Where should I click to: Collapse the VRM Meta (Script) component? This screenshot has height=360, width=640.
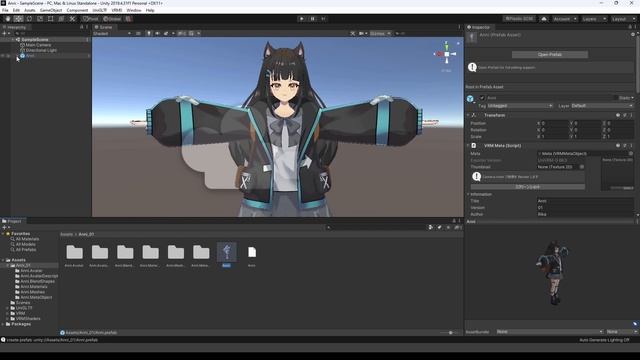tap(468, 145)
